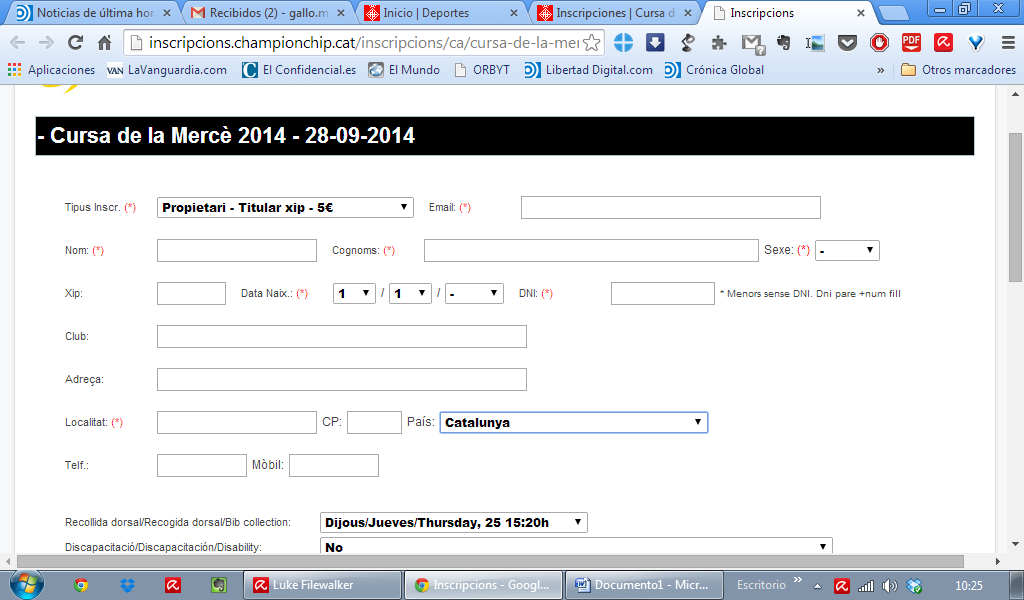Click the Dropbox icon in the taskbar
This screenshot has width=1024, height=600.
click(127, 585)
